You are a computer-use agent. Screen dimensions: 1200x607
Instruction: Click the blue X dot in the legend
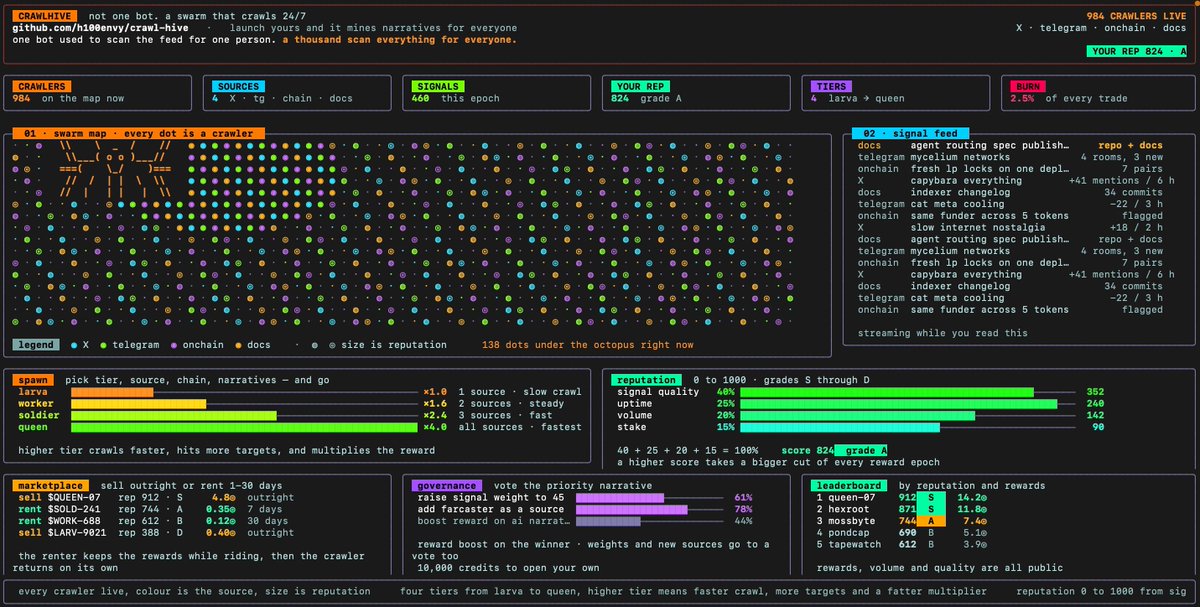coord(74,345)
